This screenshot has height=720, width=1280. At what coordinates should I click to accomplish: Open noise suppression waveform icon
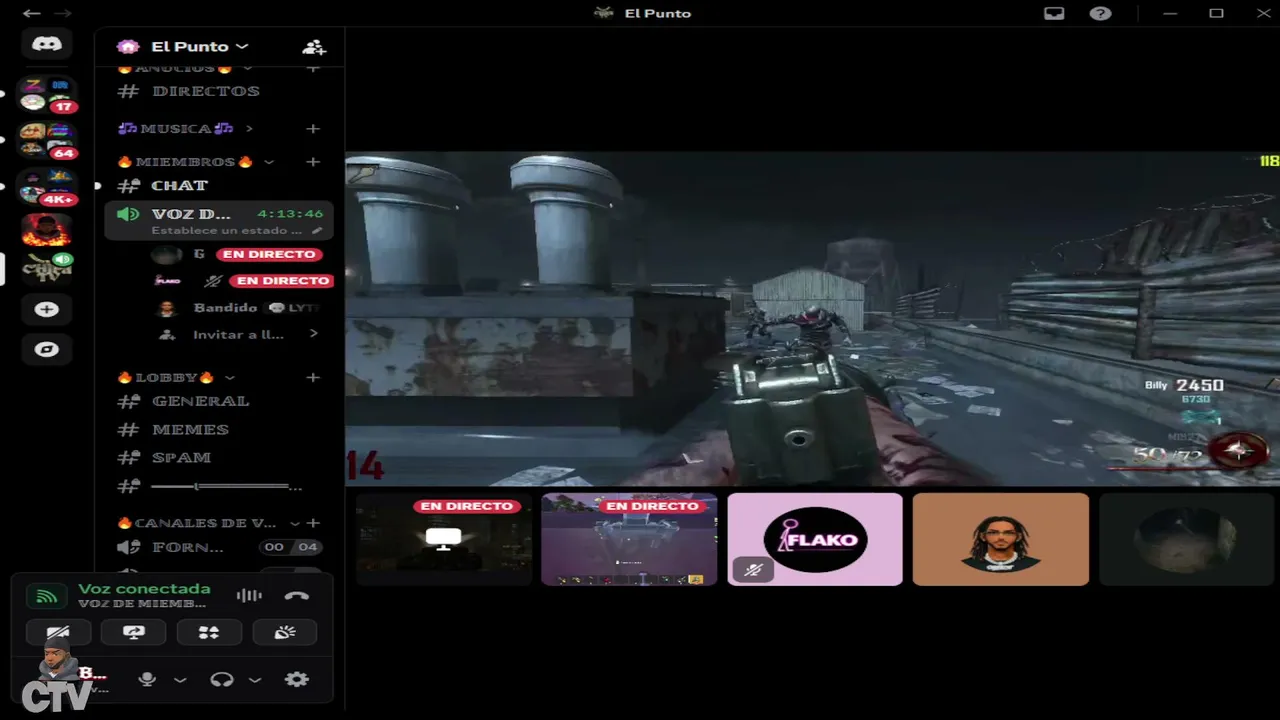tap(249, 596)
